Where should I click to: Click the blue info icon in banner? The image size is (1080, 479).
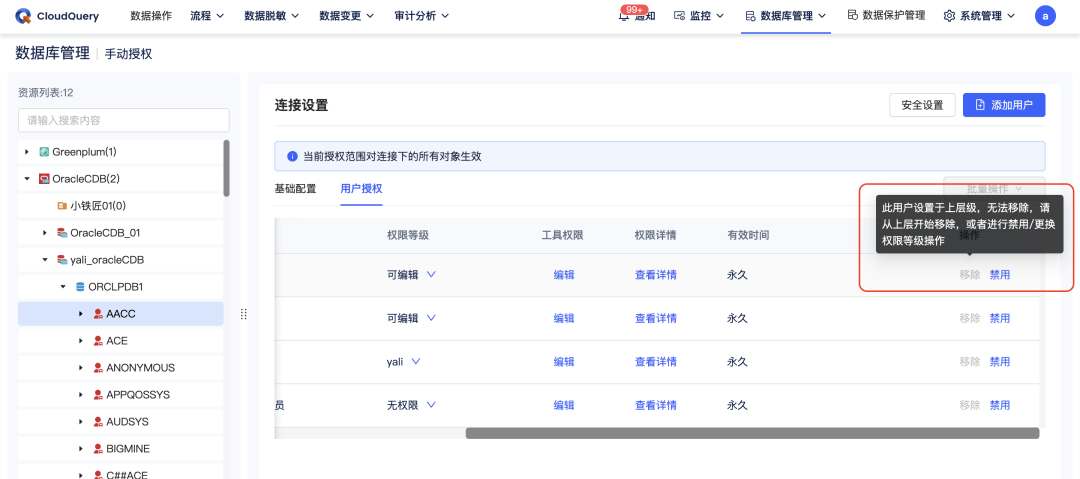point(292,156)
